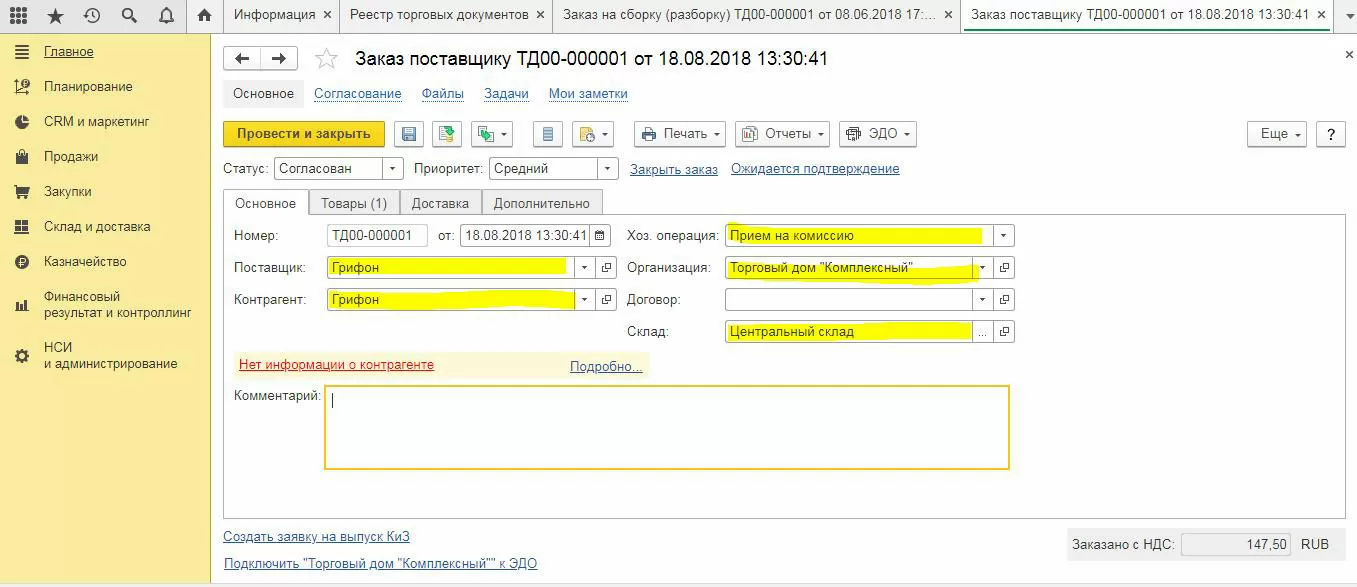
Task: Open Договор record card icon
Action: pos(1005,300)
